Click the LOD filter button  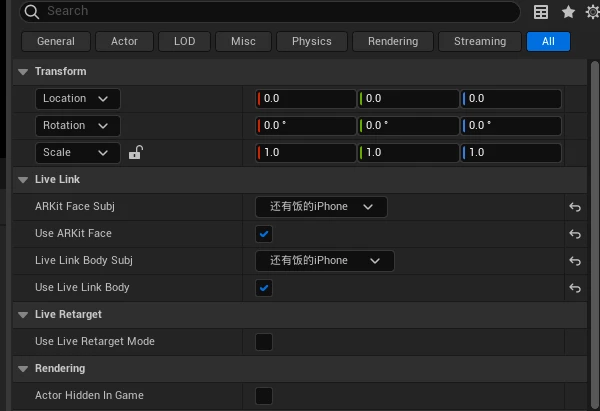184,42
